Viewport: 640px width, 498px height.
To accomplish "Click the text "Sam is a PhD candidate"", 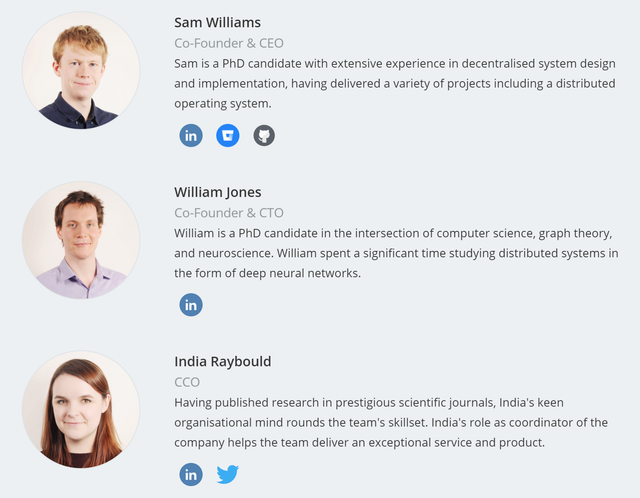I will tap(242, 63).
